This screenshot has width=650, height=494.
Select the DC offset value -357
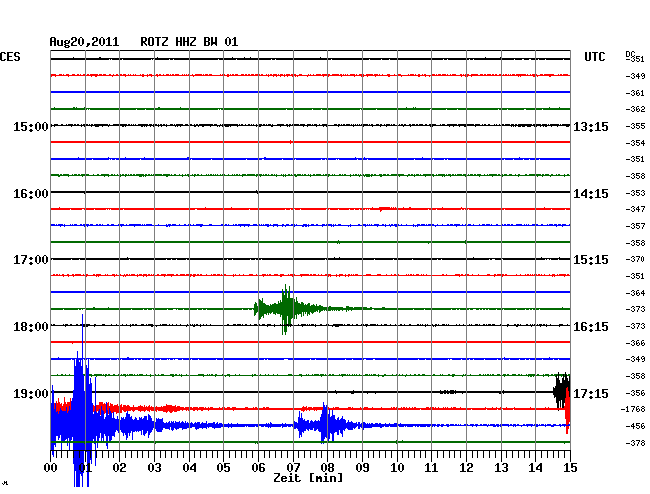coord(635,226)
